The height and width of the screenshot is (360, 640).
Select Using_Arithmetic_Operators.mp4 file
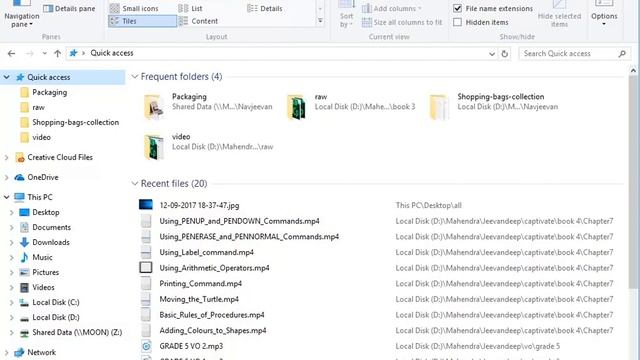(214, 268)
